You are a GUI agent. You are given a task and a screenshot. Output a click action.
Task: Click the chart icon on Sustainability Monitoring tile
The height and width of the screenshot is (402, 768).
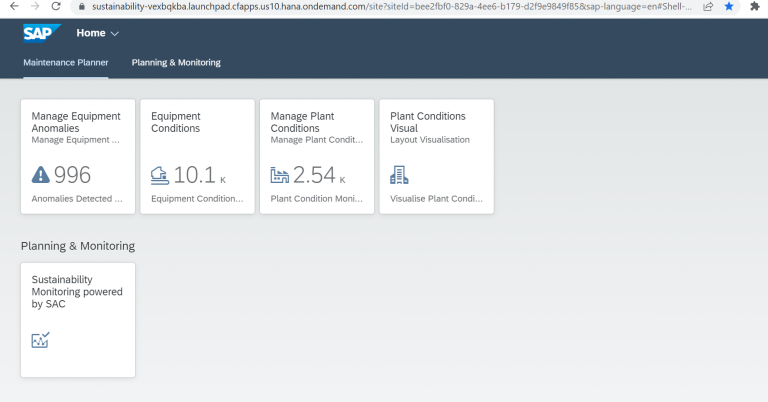41,340
